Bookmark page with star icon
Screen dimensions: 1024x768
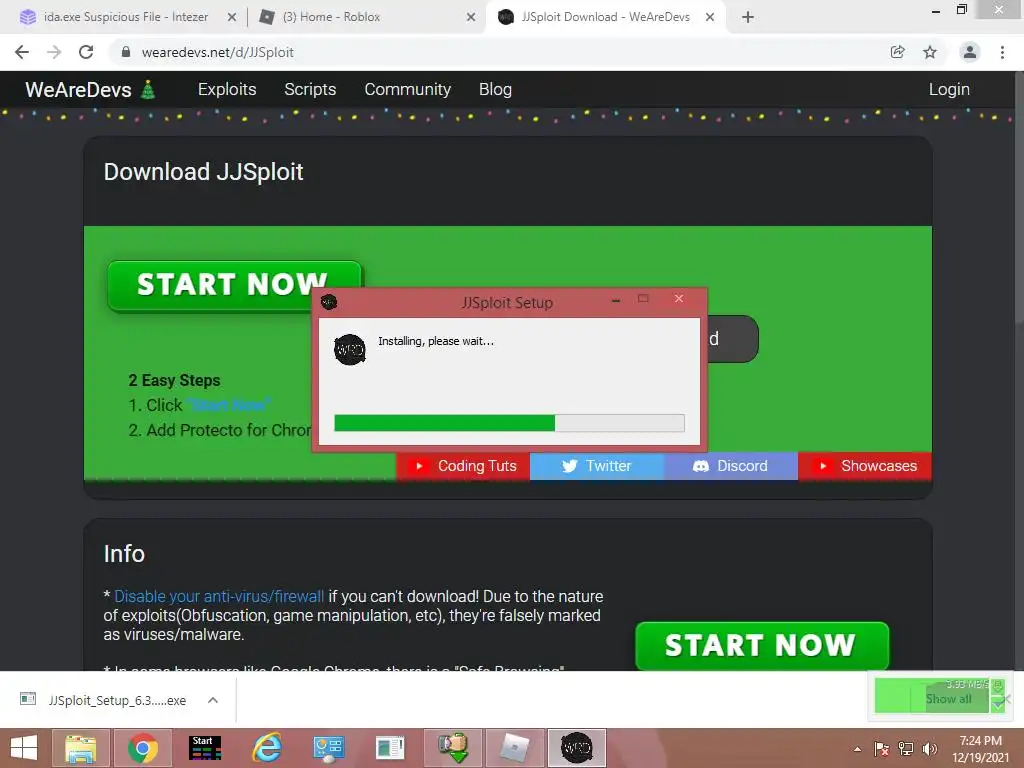(930, 52)
